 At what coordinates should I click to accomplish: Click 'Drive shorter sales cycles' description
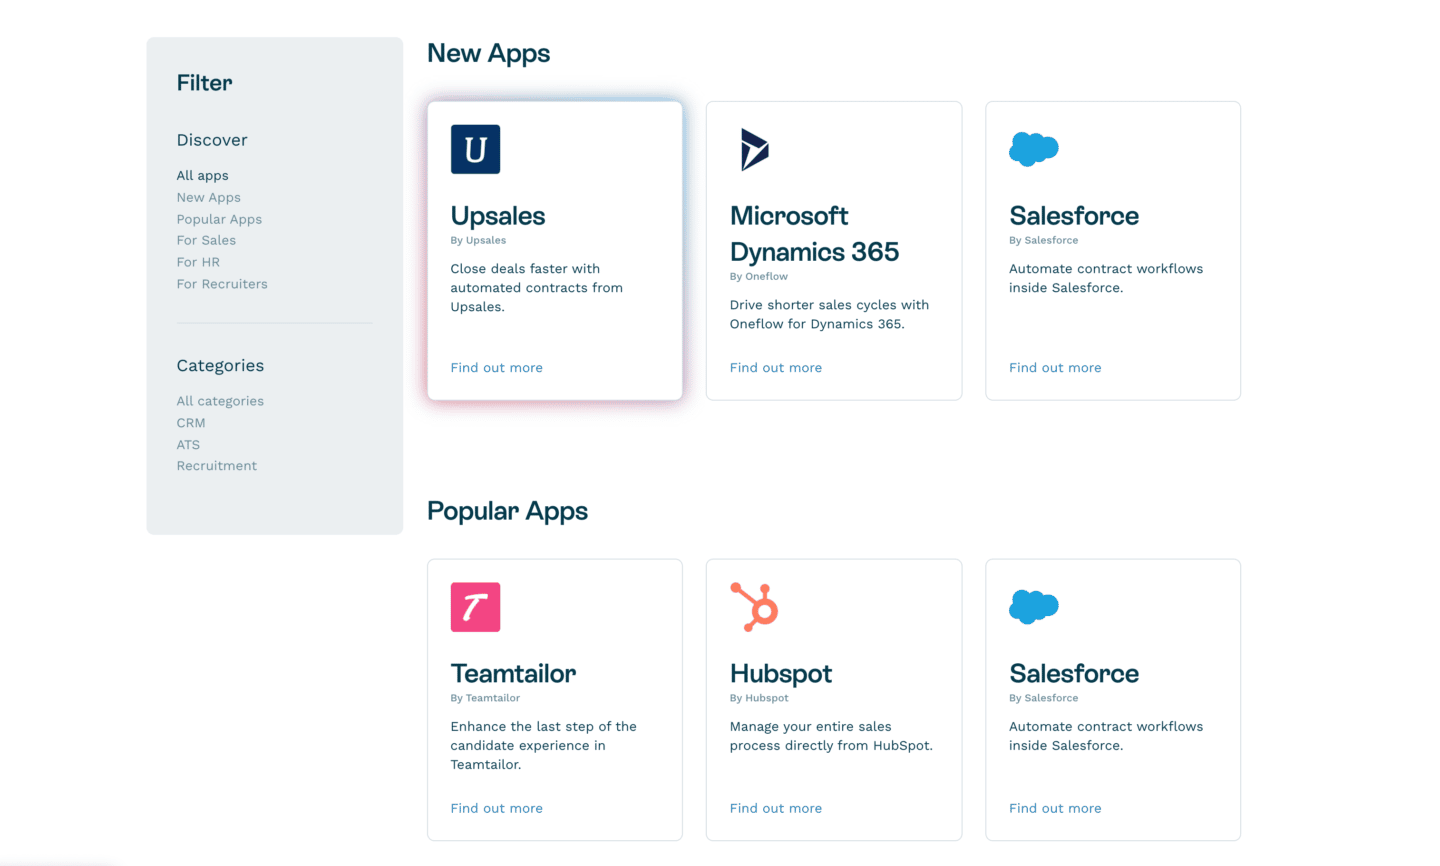pos(829,314)
